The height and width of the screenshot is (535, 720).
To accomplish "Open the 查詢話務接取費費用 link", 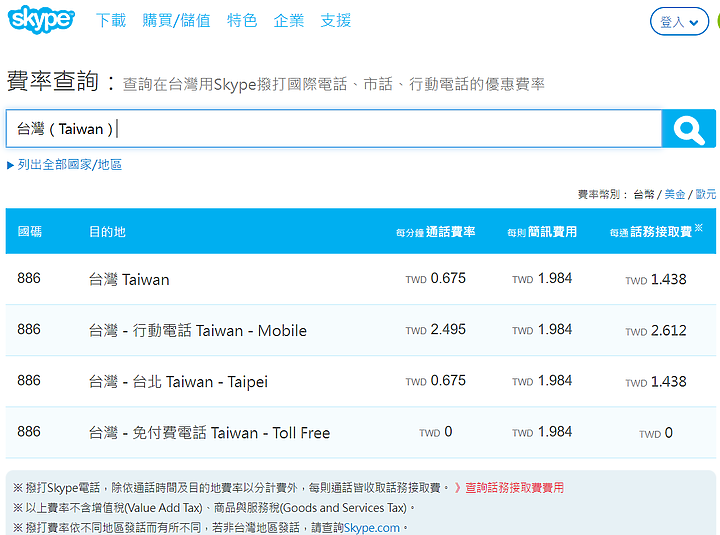I will click(x=514, y=488).
